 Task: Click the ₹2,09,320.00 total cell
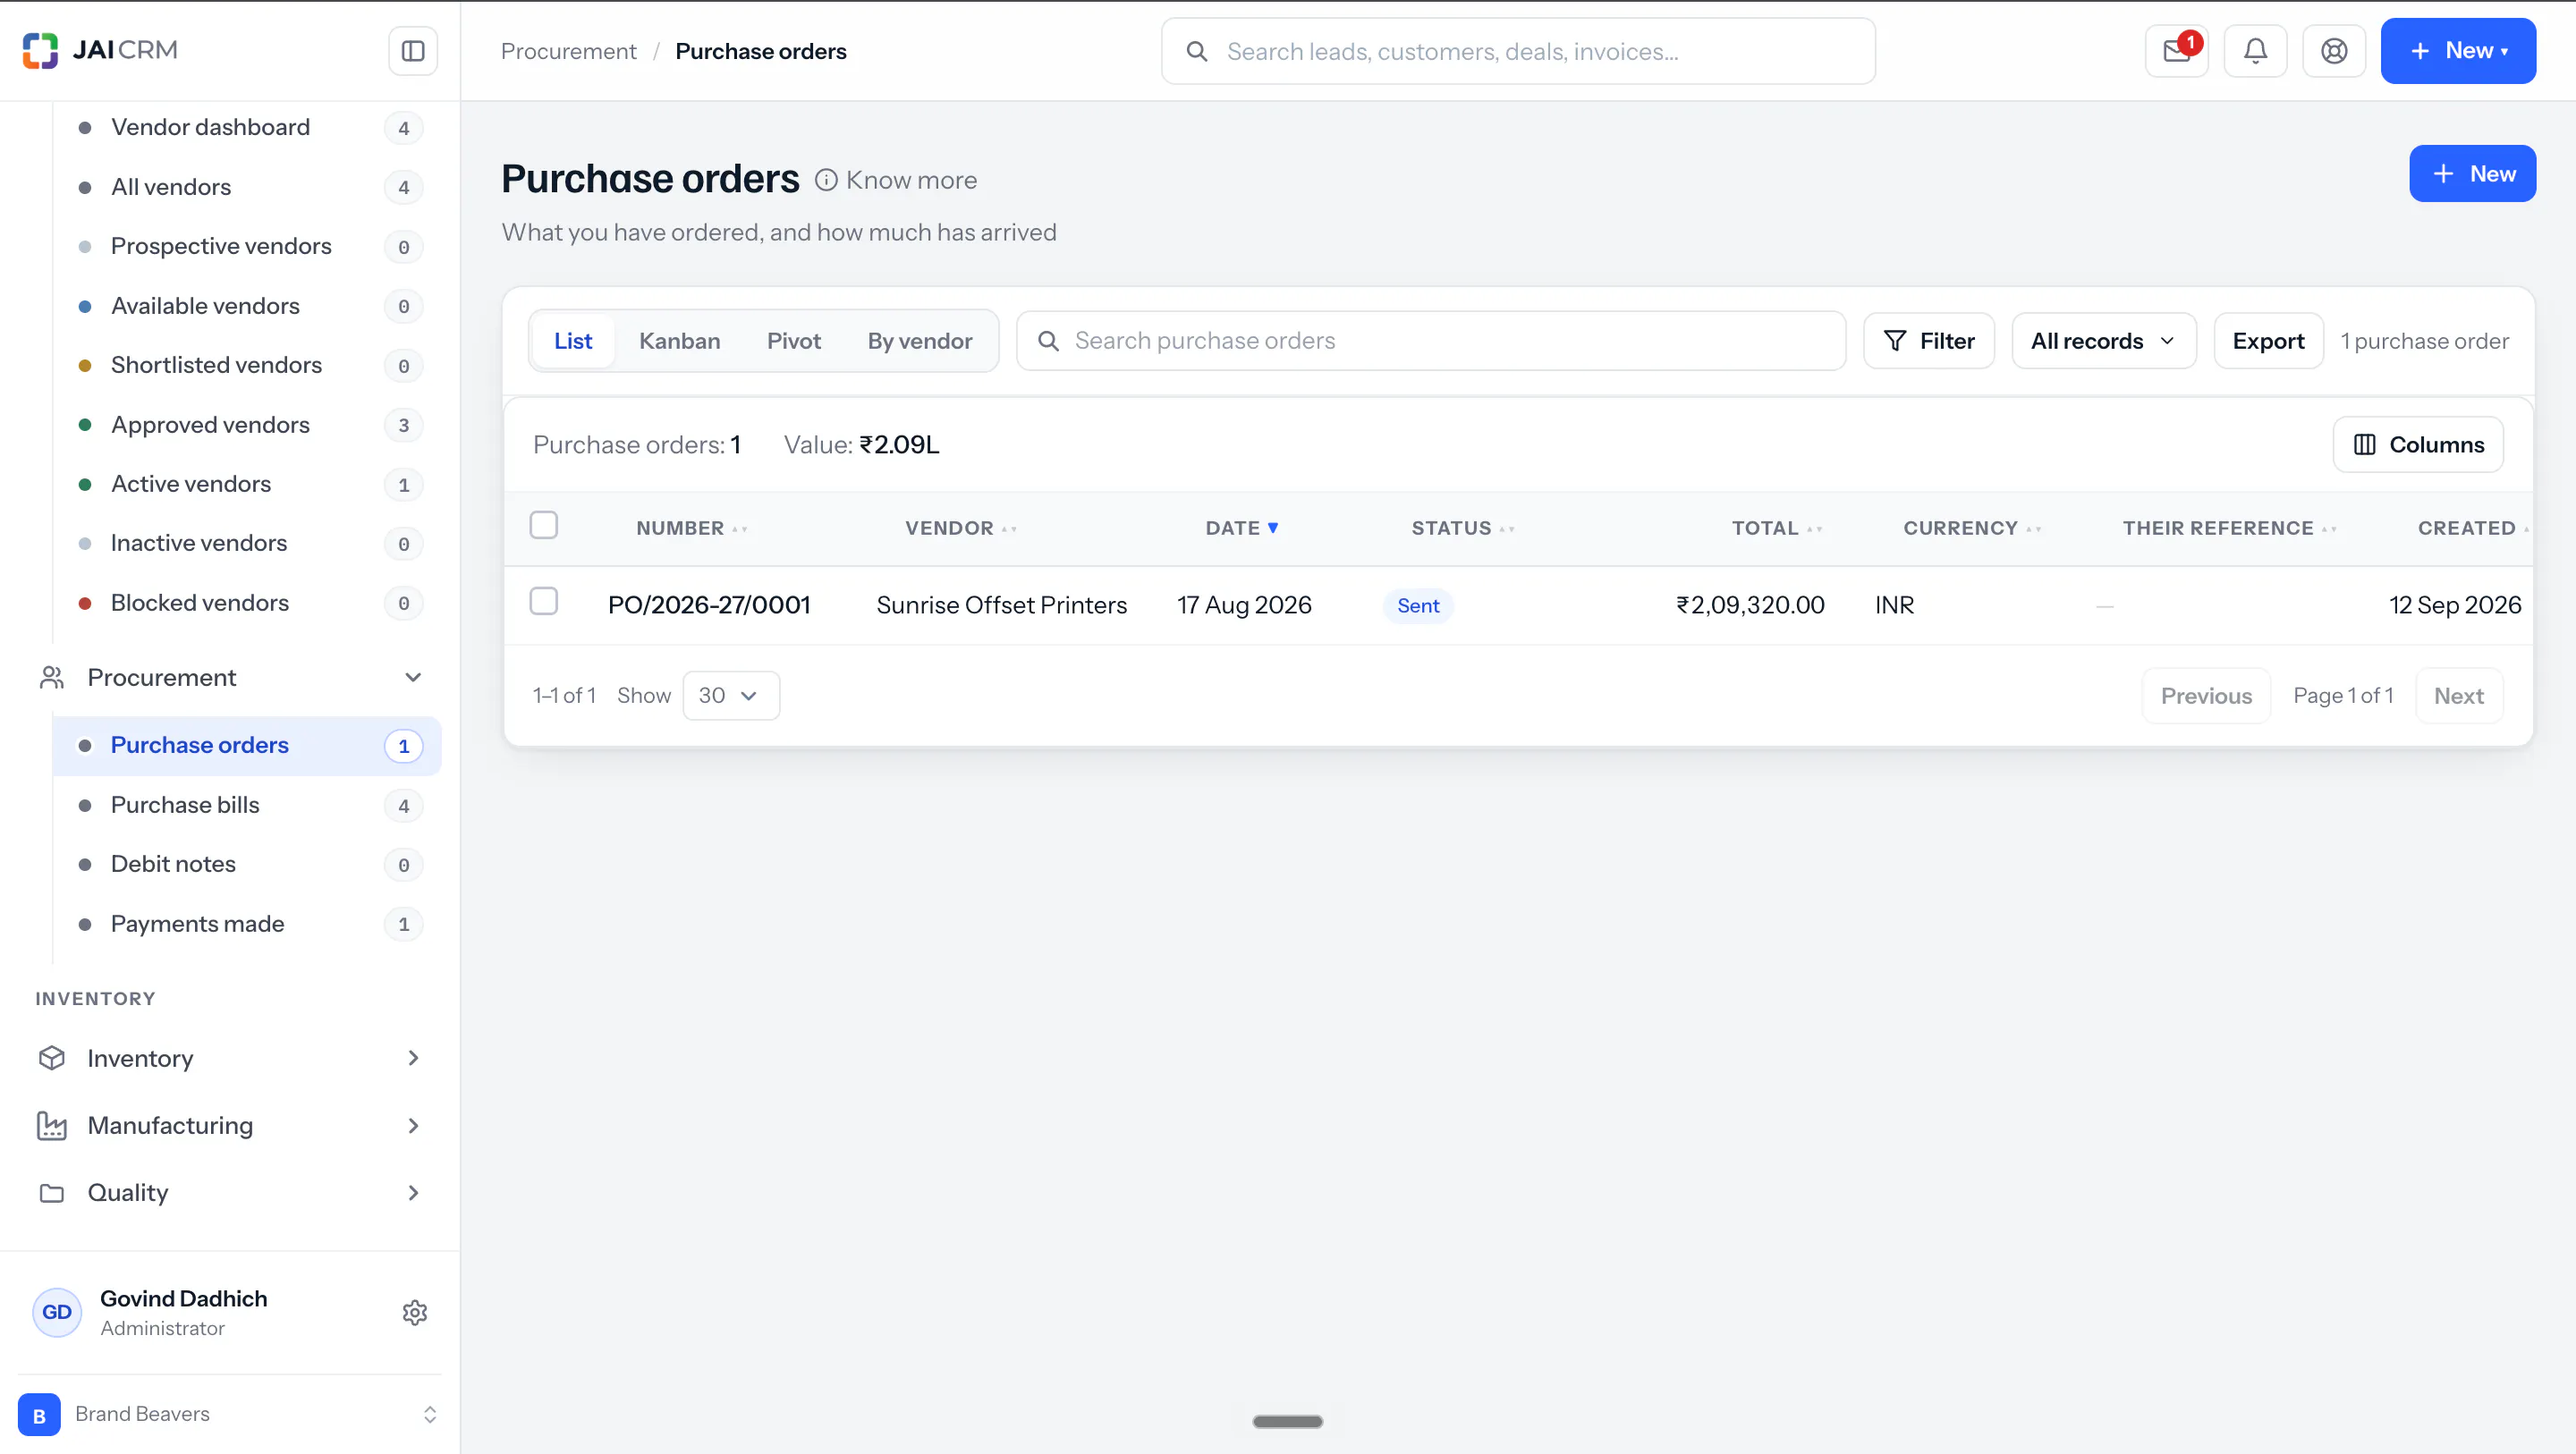[x=1750, y=605]
